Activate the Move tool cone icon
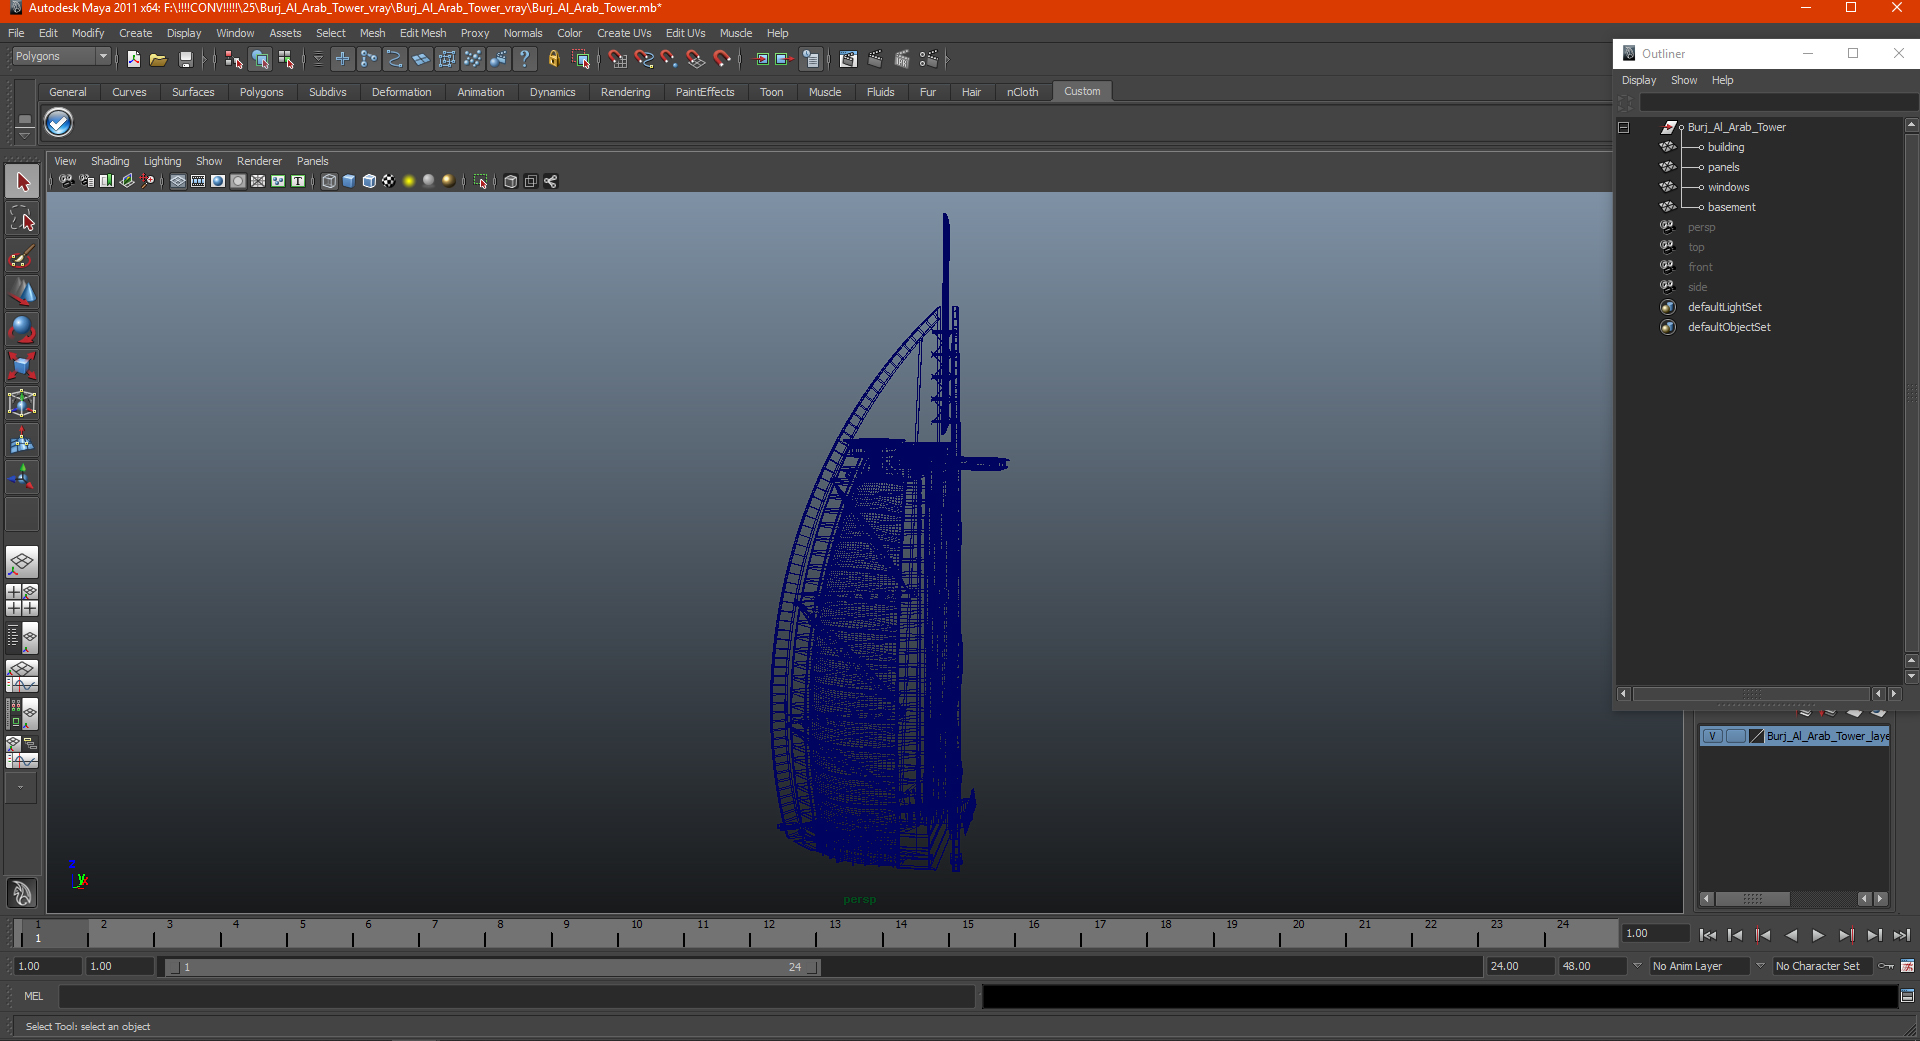 coord(22,293)
